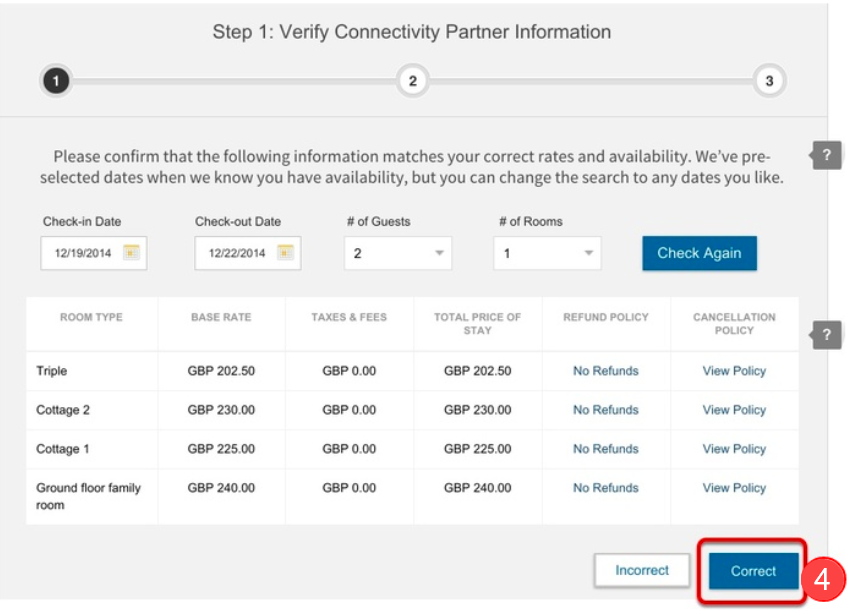854x614 pixels.
Task: Open the check-out date calendar icon
Action: tap(285, 253)
